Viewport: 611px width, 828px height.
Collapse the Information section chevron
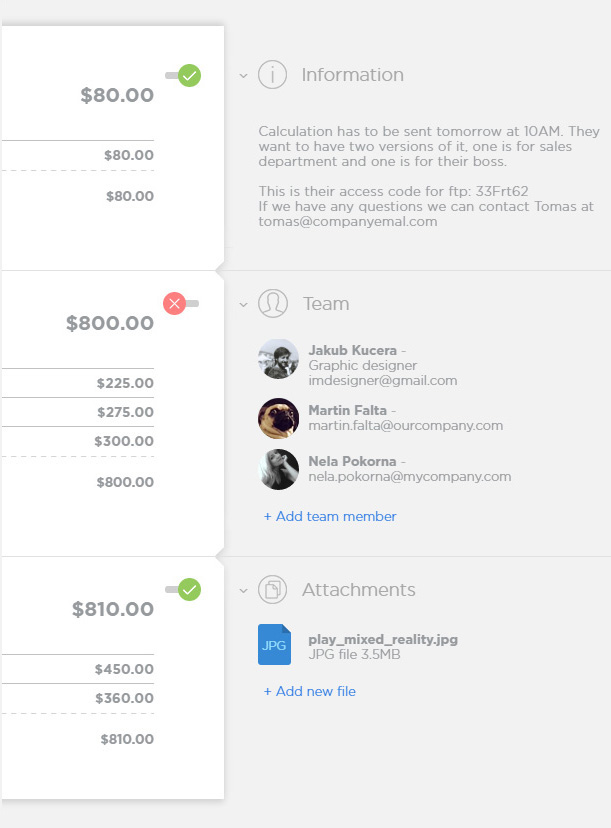[243, 76]
